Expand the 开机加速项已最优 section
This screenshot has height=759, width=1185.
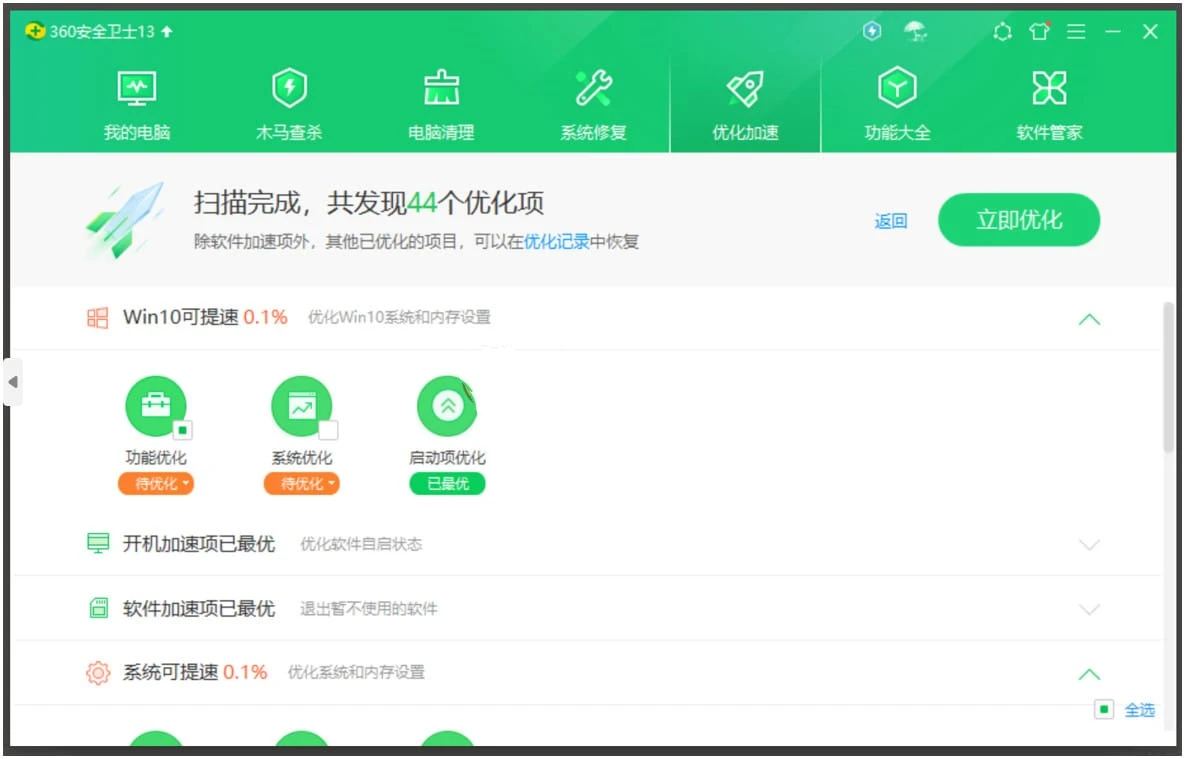(1089, 545)
